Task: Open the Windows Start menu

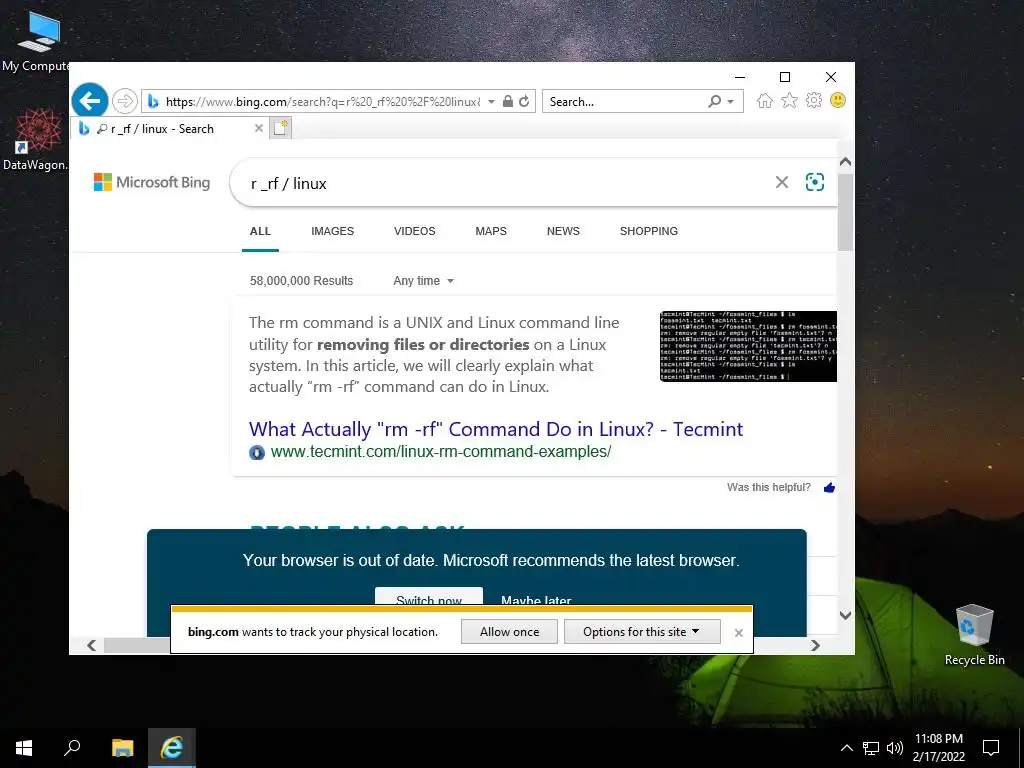Action: (24, 748)
